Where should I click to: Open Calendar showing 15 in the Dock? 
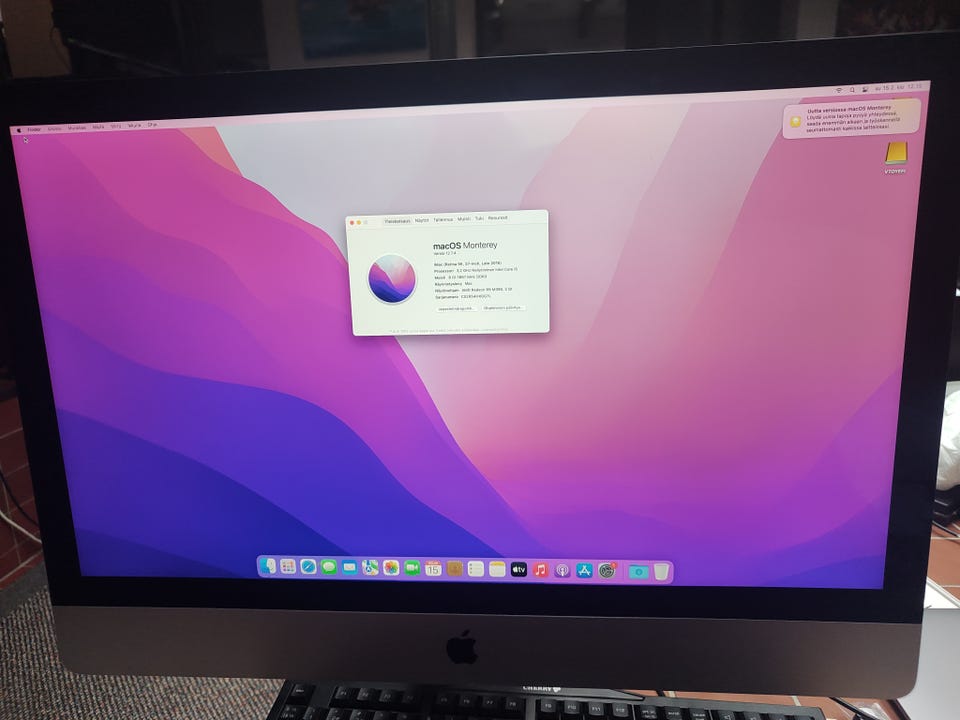[433, 569]
